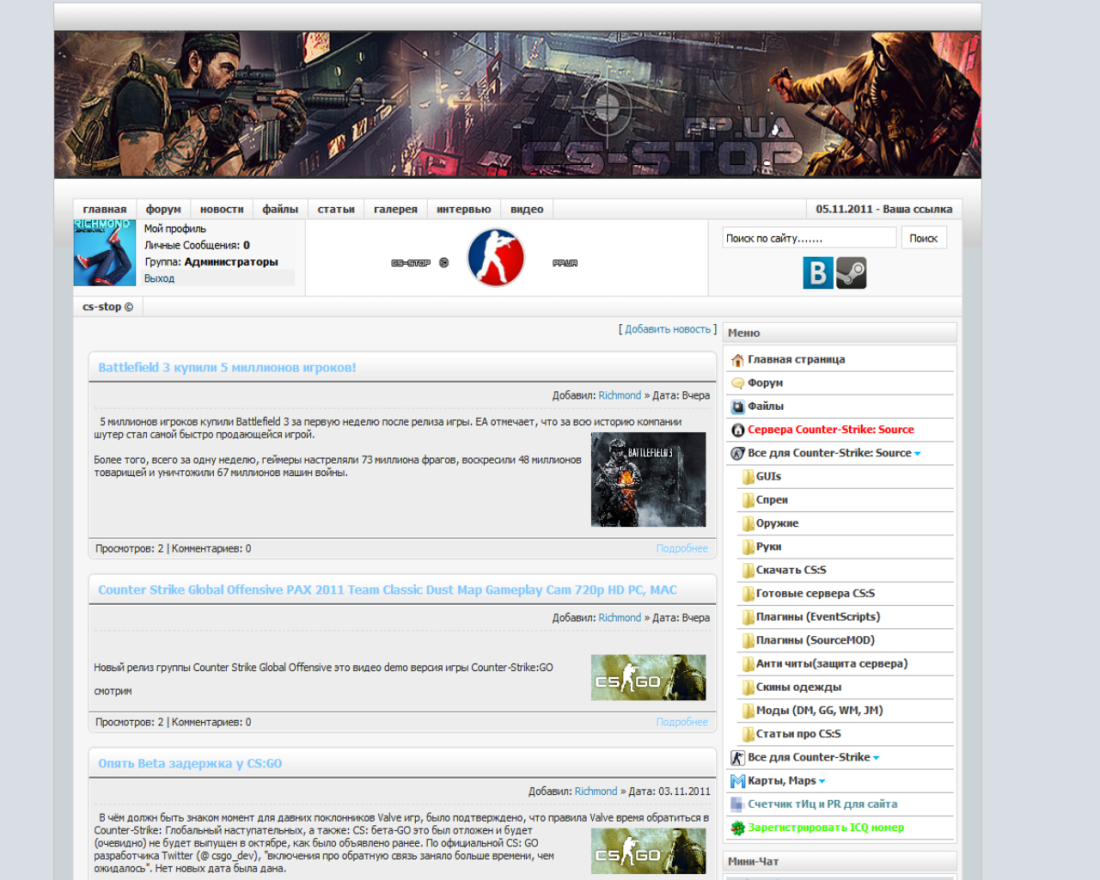The width and height of the screenshot is (1100, 880).
Task: Click the Поиск search button
Action: click(x=923, y=239)
